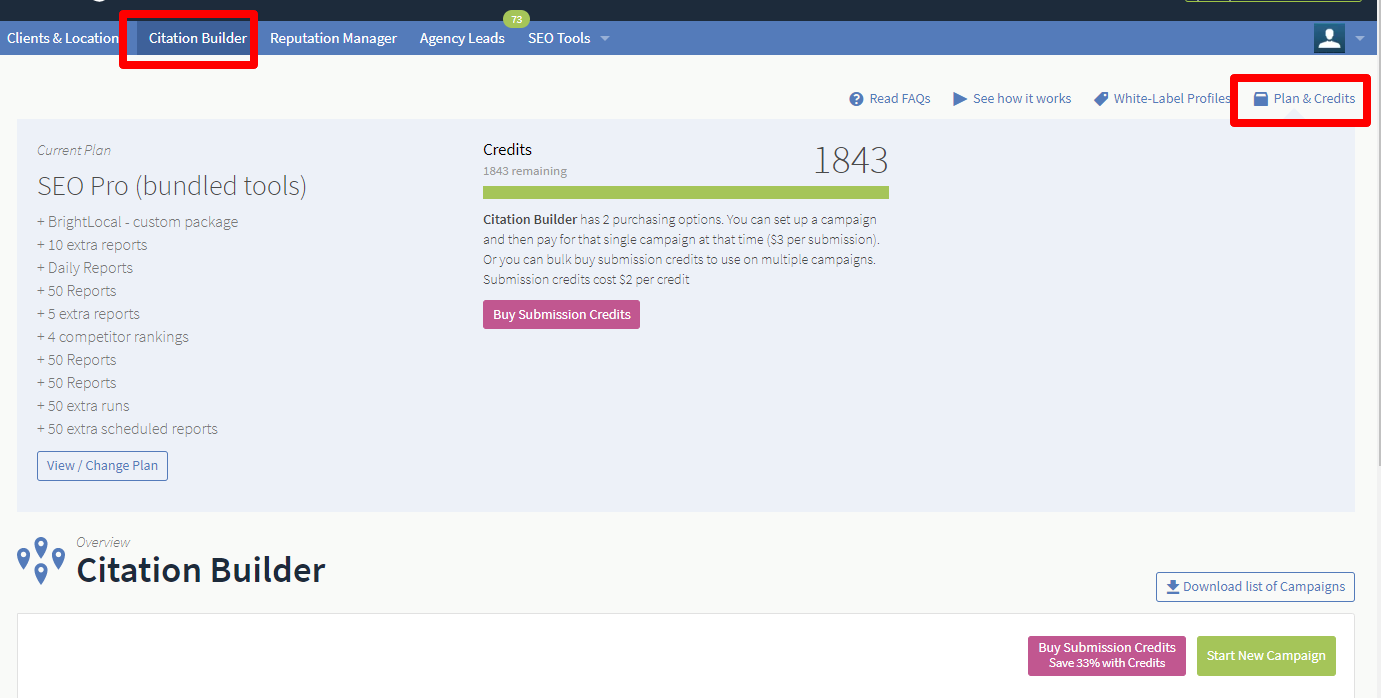Viewport: 1381px width, 698px height.
Task: Click the 5 extra reports item
Action: tap(88, 314)
